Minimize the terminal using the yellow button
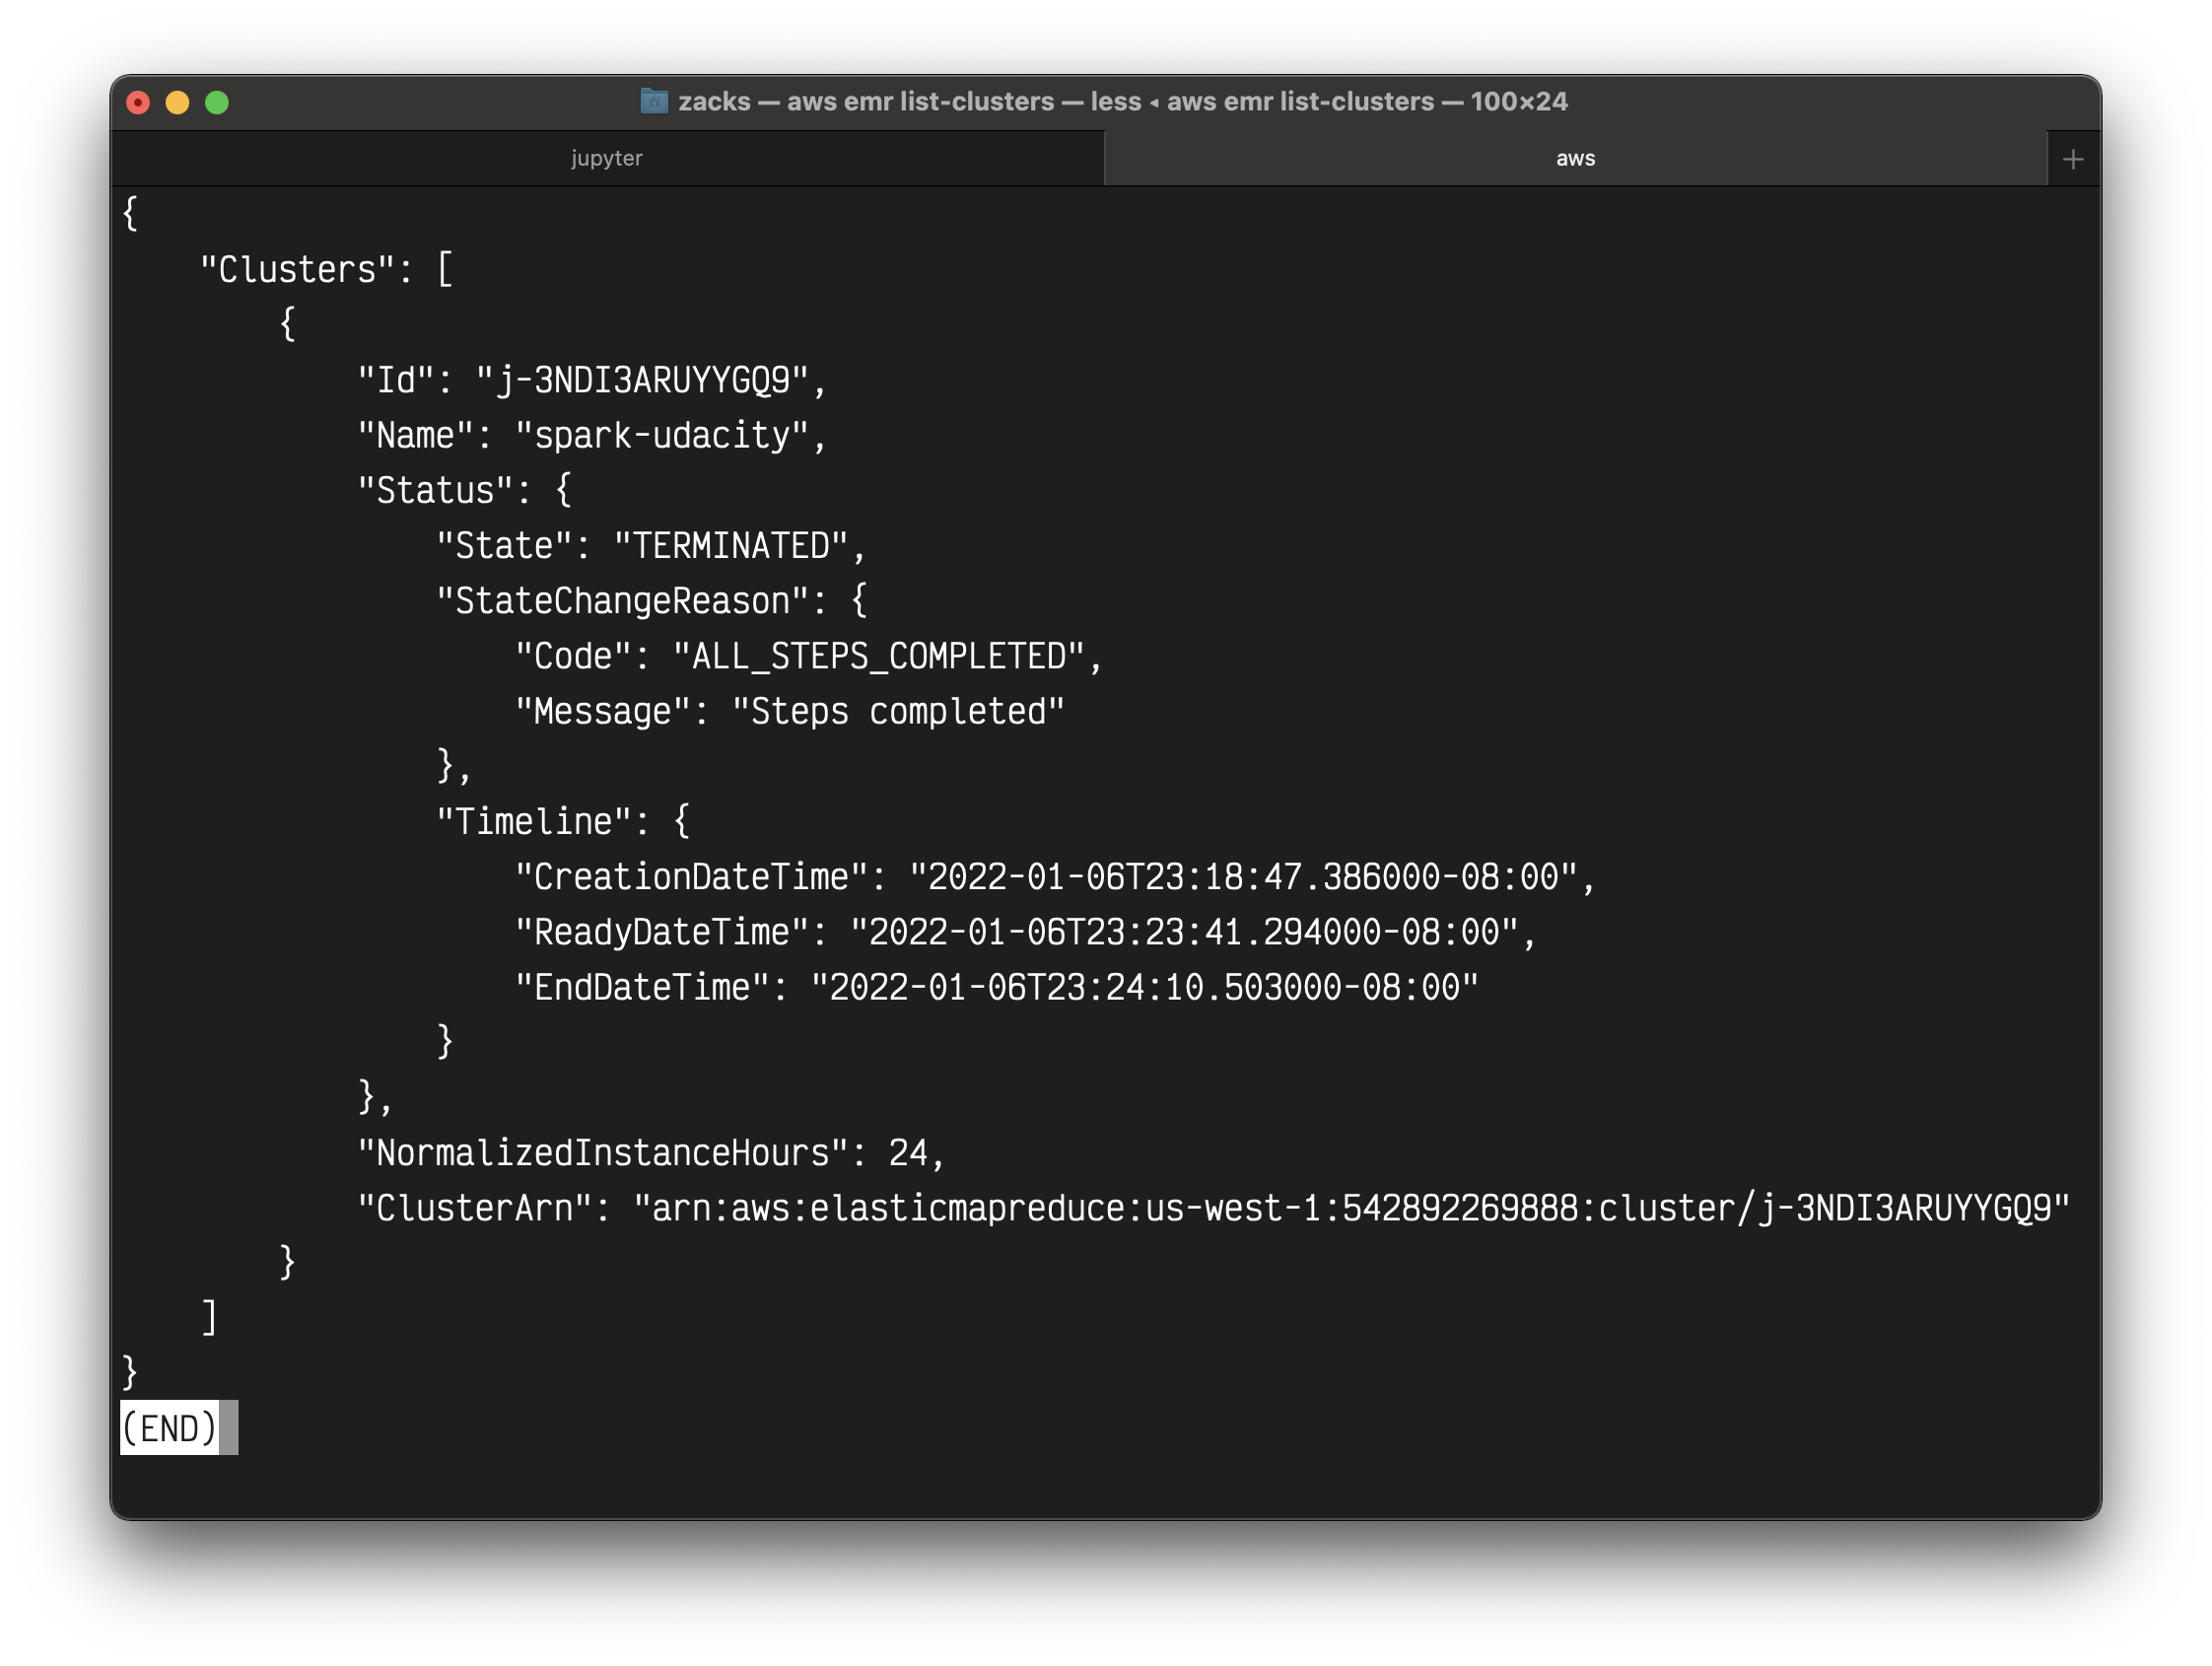The width and height of the screenshot is (2212, 1666). [177, 103]
